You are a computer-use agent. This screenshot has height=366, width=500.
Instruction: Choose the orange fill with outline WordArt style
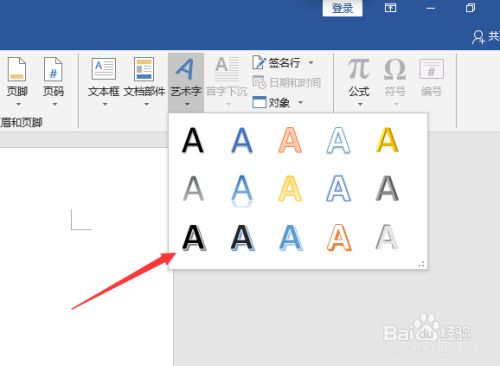point(290,140)
